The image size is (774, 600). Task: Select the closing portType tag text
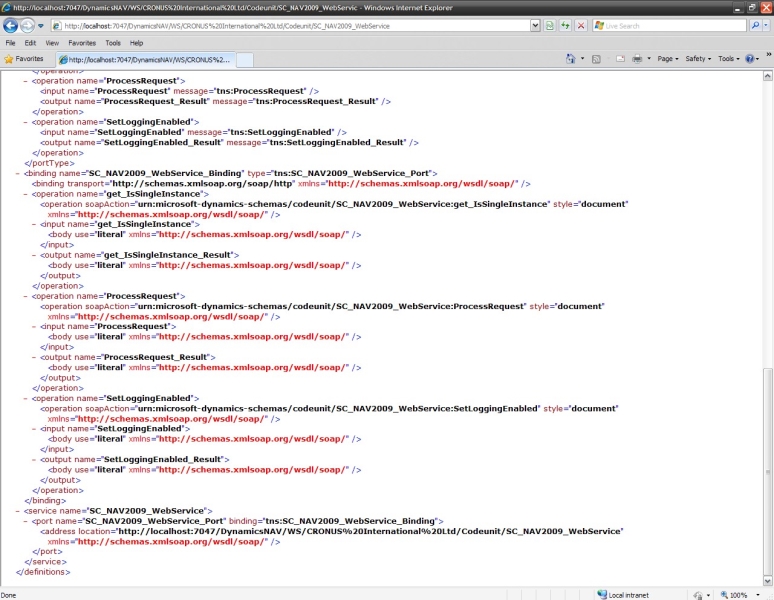(49, 163)
